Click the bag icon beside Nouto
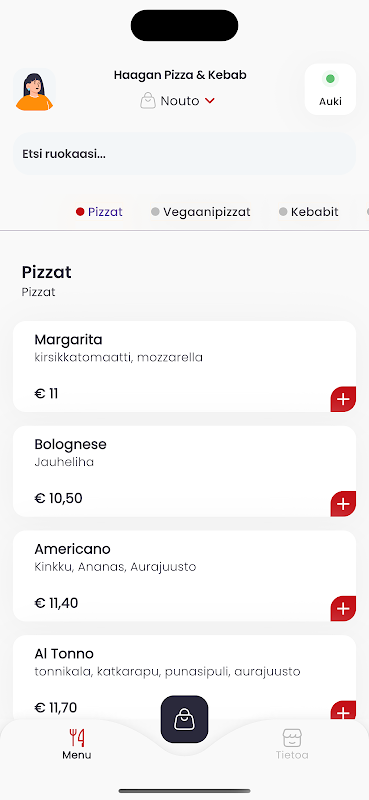 (147, 101)
